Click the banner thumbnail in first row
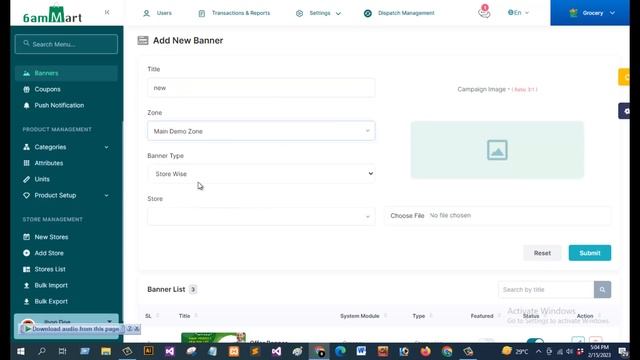This screenshot has width=640, height=360. (x=213, y=338)
